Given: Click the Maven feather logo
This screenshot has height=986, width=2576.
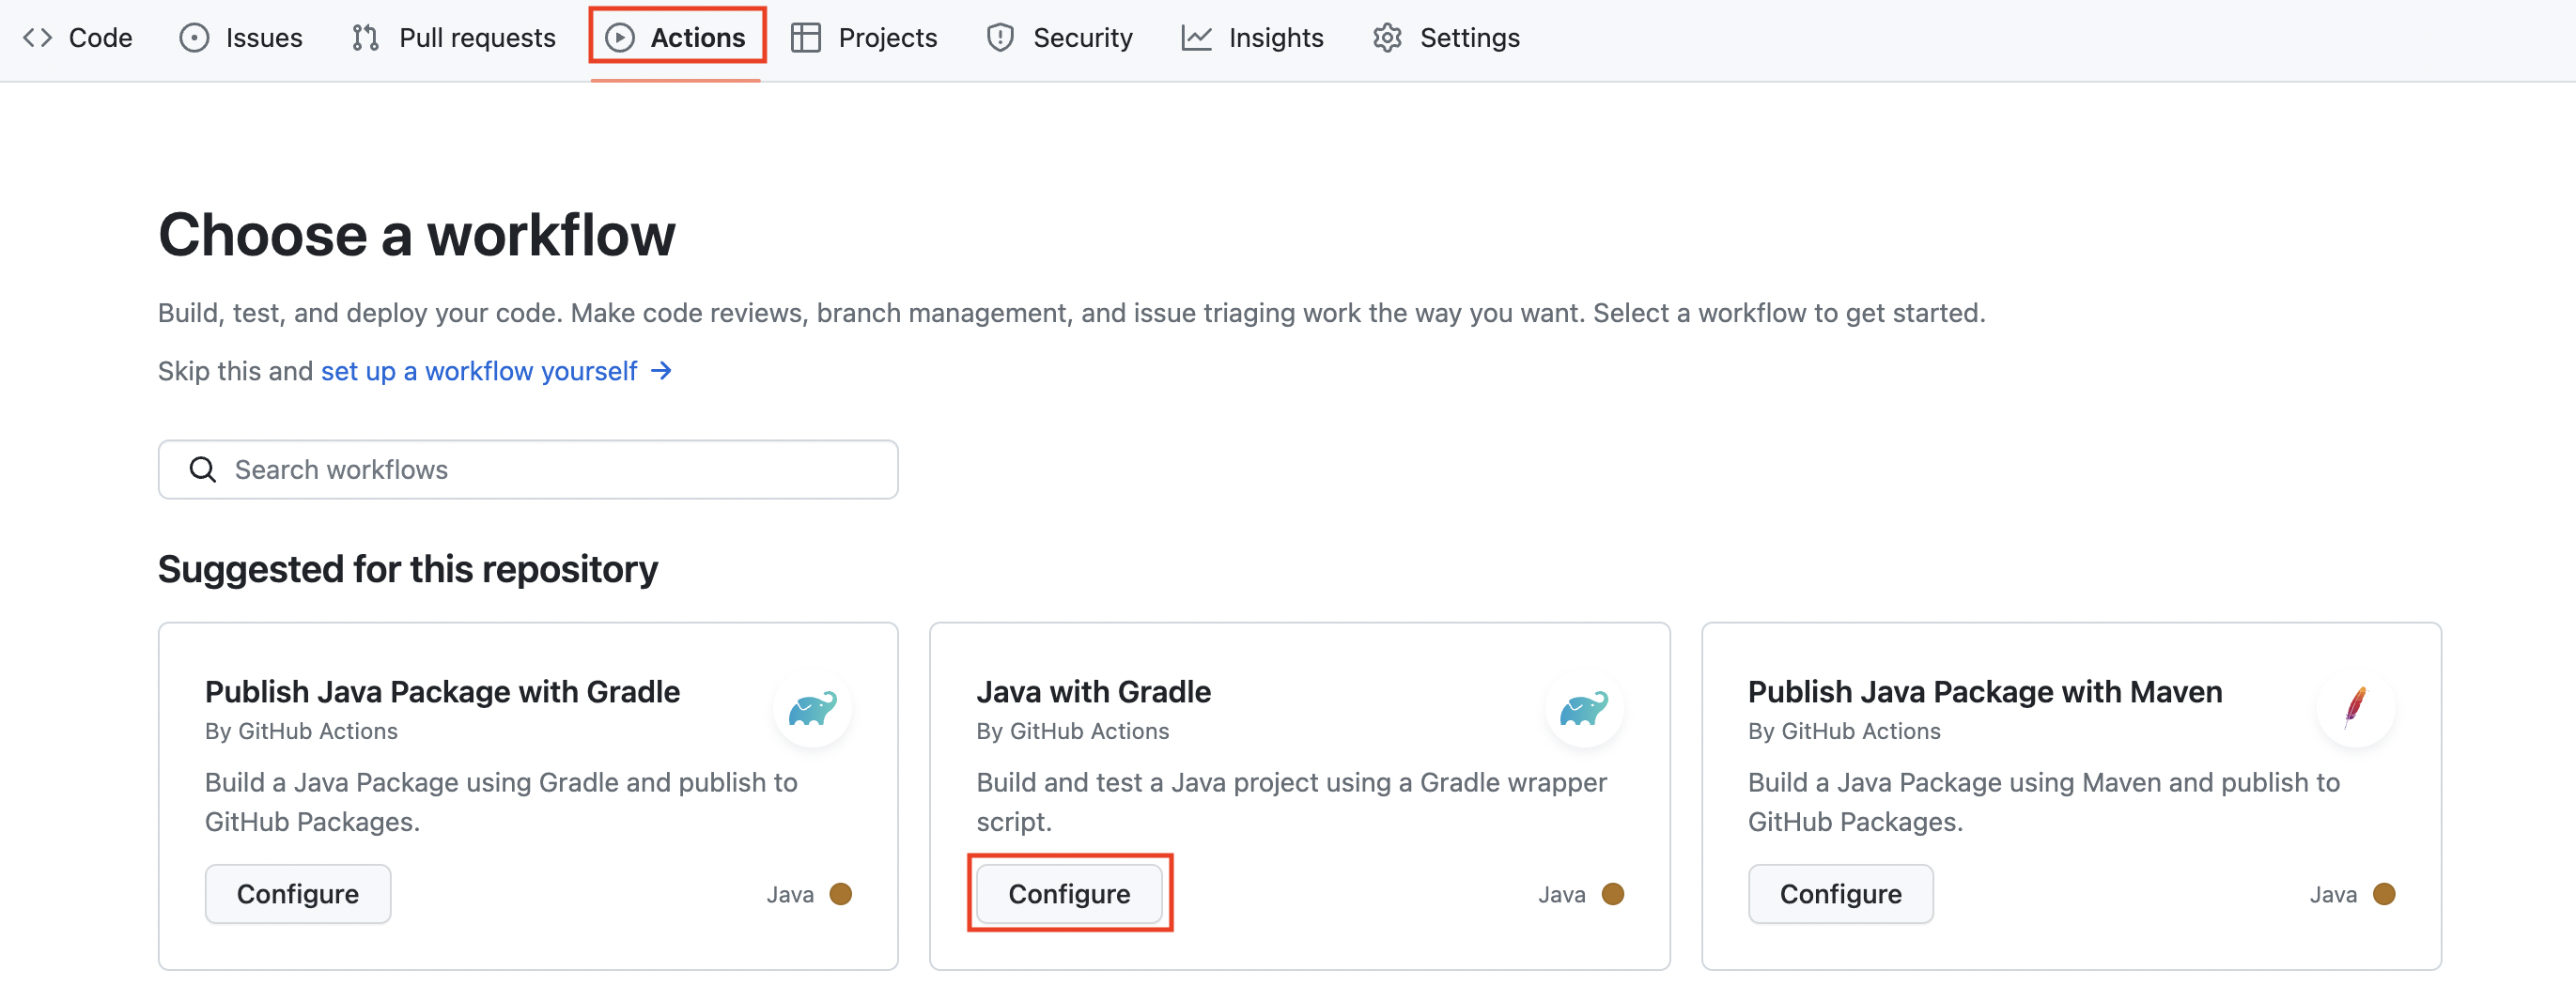Looking at the screenshot, I should click(x=2356, y=708).
